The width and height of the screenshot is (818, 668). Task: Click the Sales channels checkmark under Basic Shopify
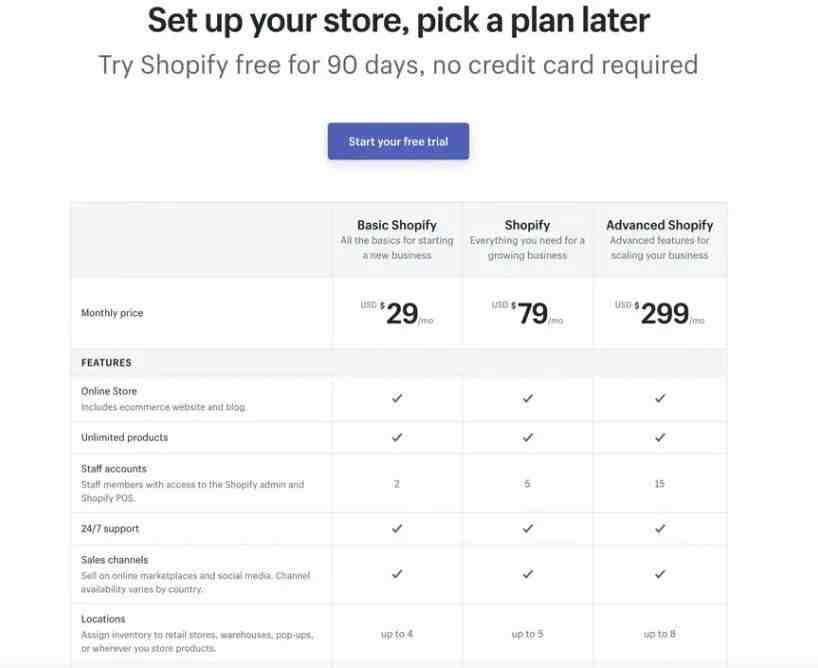[397, 574]
